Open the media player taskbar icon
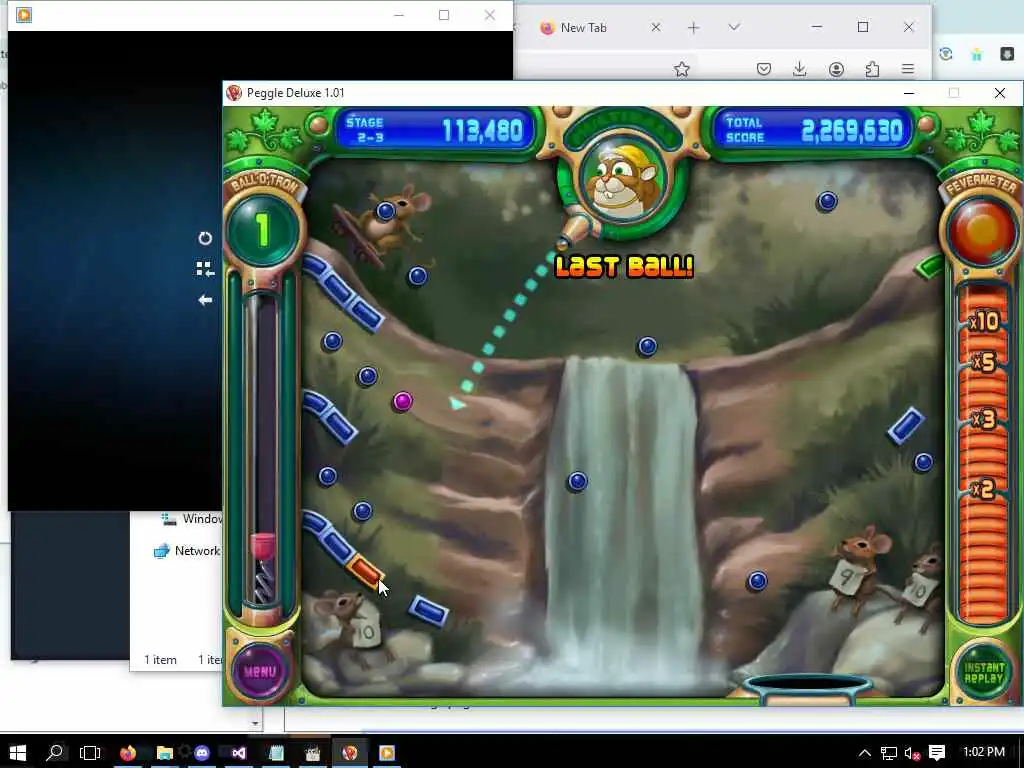Viewport: 1024px width, 768px height. (x=387, y=753)
